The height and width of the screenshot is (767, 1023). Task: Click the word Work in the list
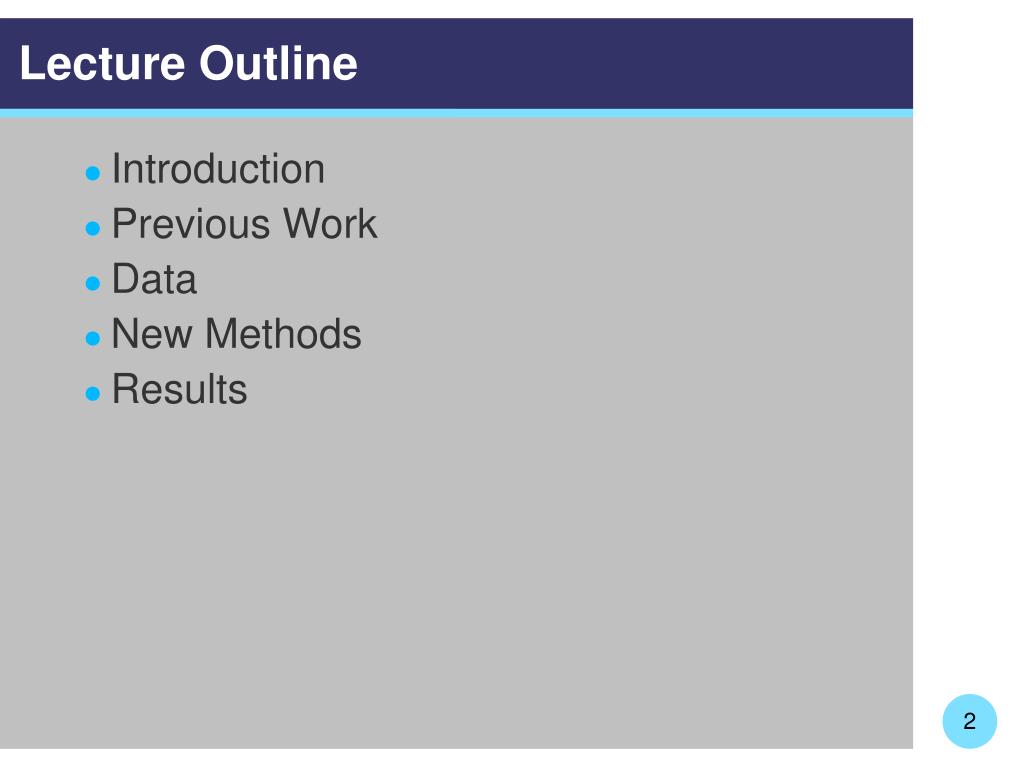329,224
